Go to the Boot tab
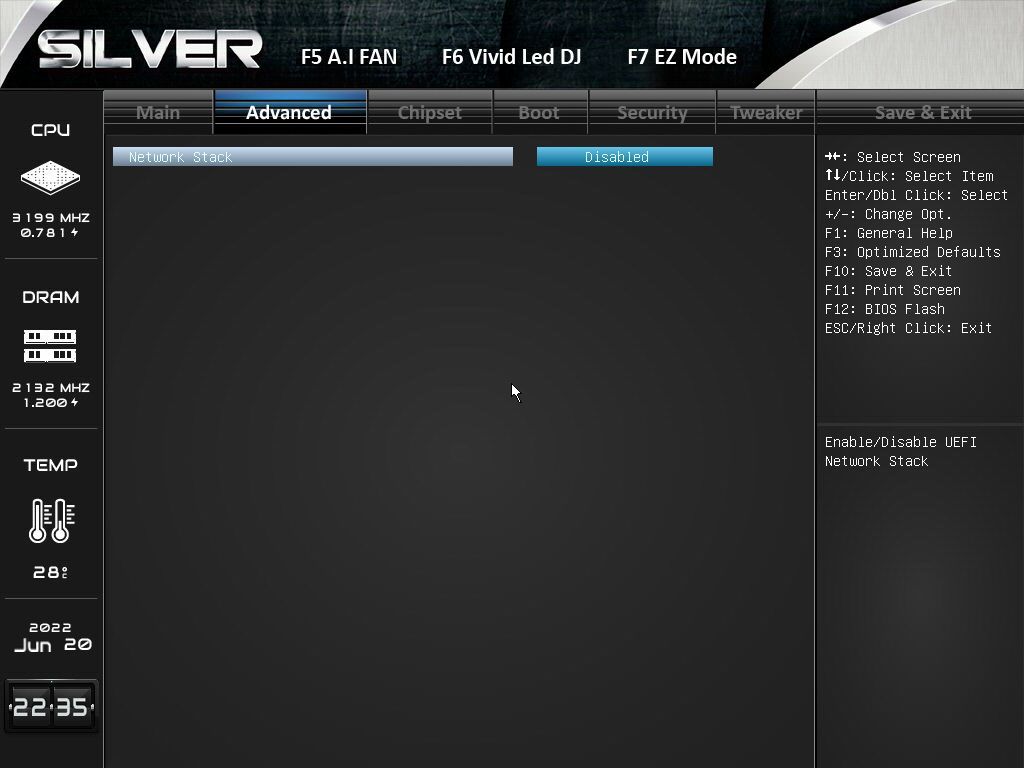 (539, 112)
